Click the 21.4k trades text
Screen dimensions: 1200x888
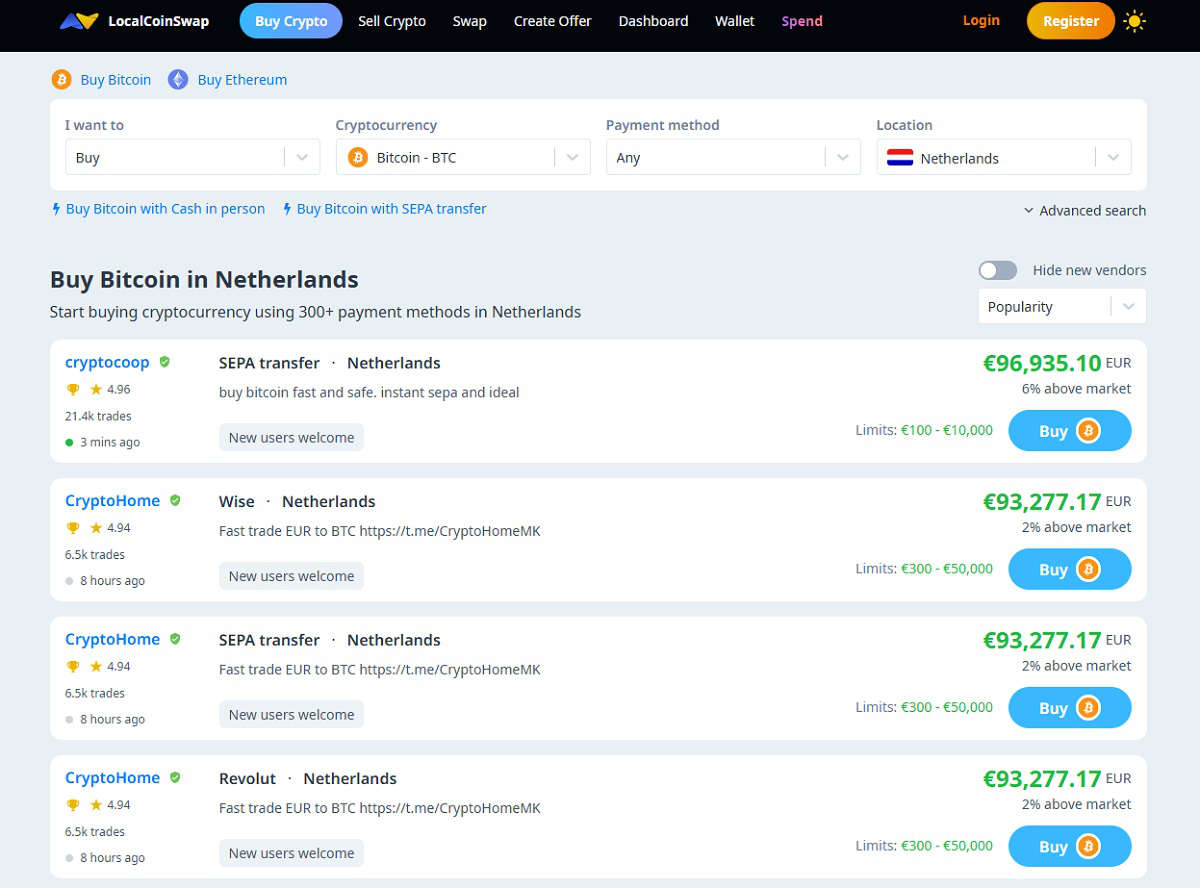pyautogui.click(x=98, y=416)
